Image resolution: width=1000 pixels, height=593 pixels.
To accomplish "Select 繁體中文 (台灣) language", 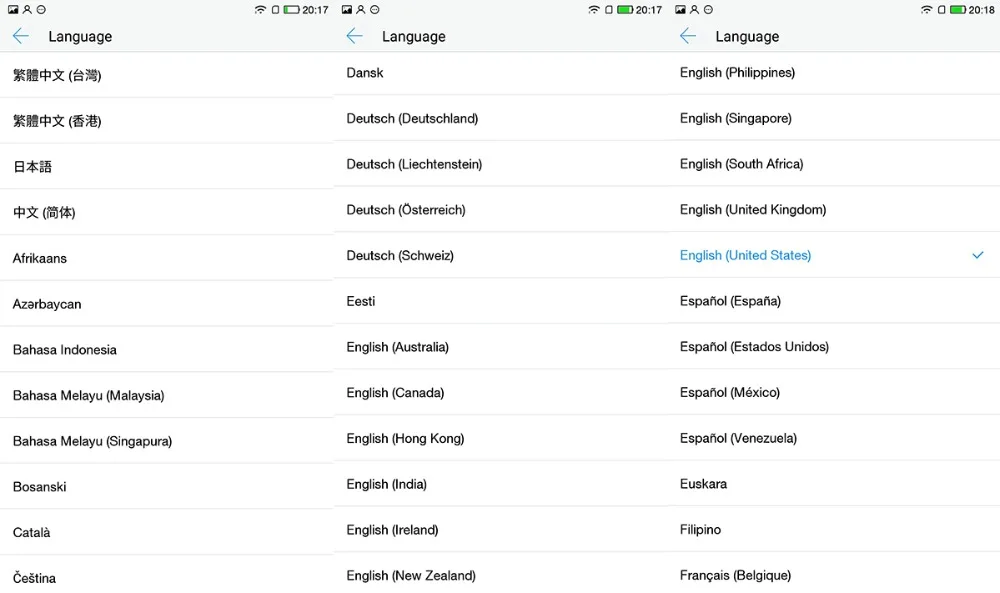I will [x=166, y=75].
